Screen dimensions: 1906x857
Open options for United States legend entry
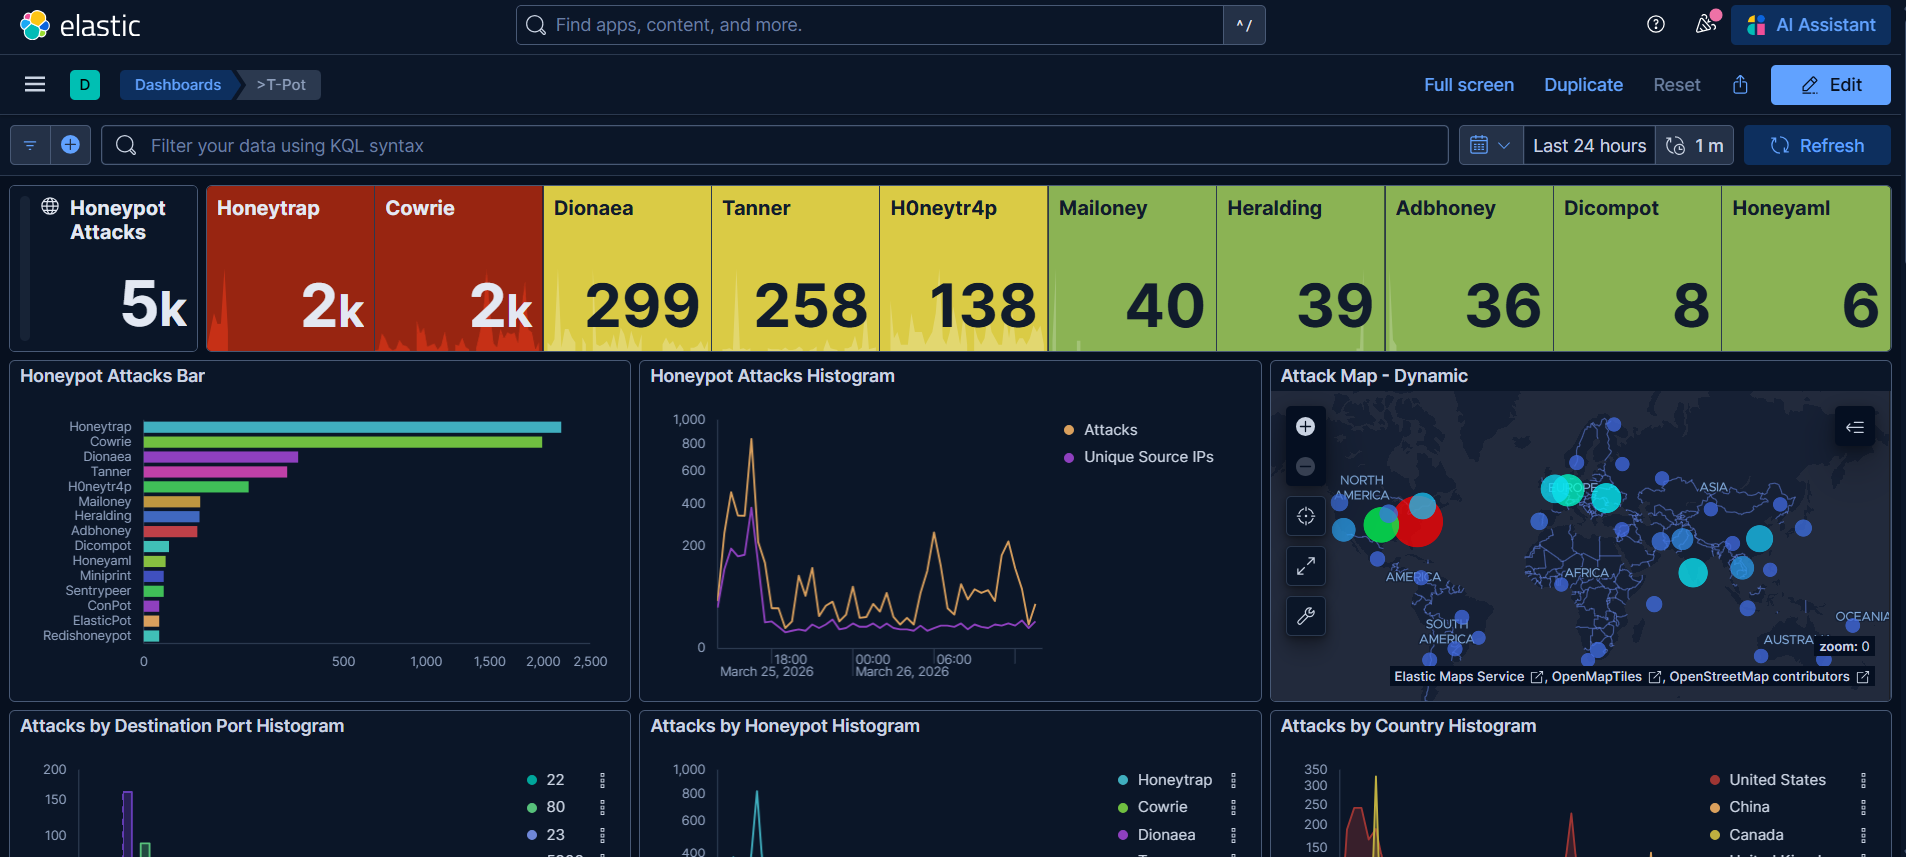1863,780
